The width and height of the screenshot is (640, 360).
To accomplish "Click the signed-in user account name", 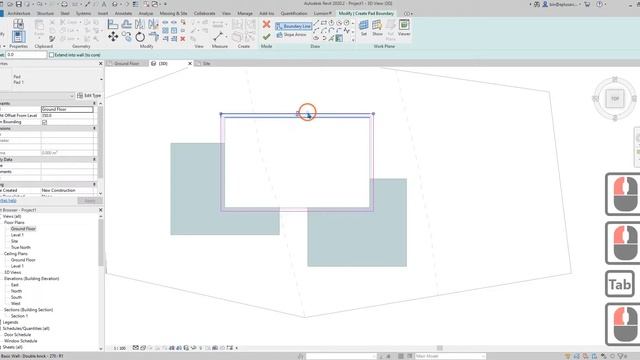I will [563, 4].
